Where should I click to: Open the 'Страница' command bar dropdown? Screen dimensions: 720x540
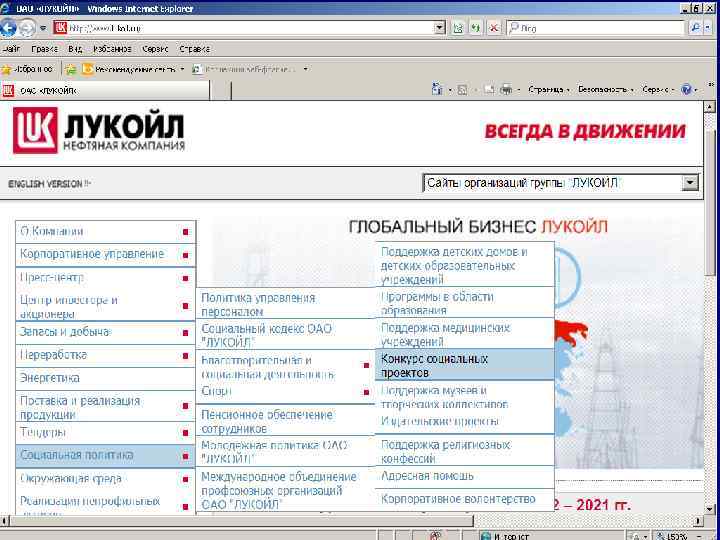[549, 90]
